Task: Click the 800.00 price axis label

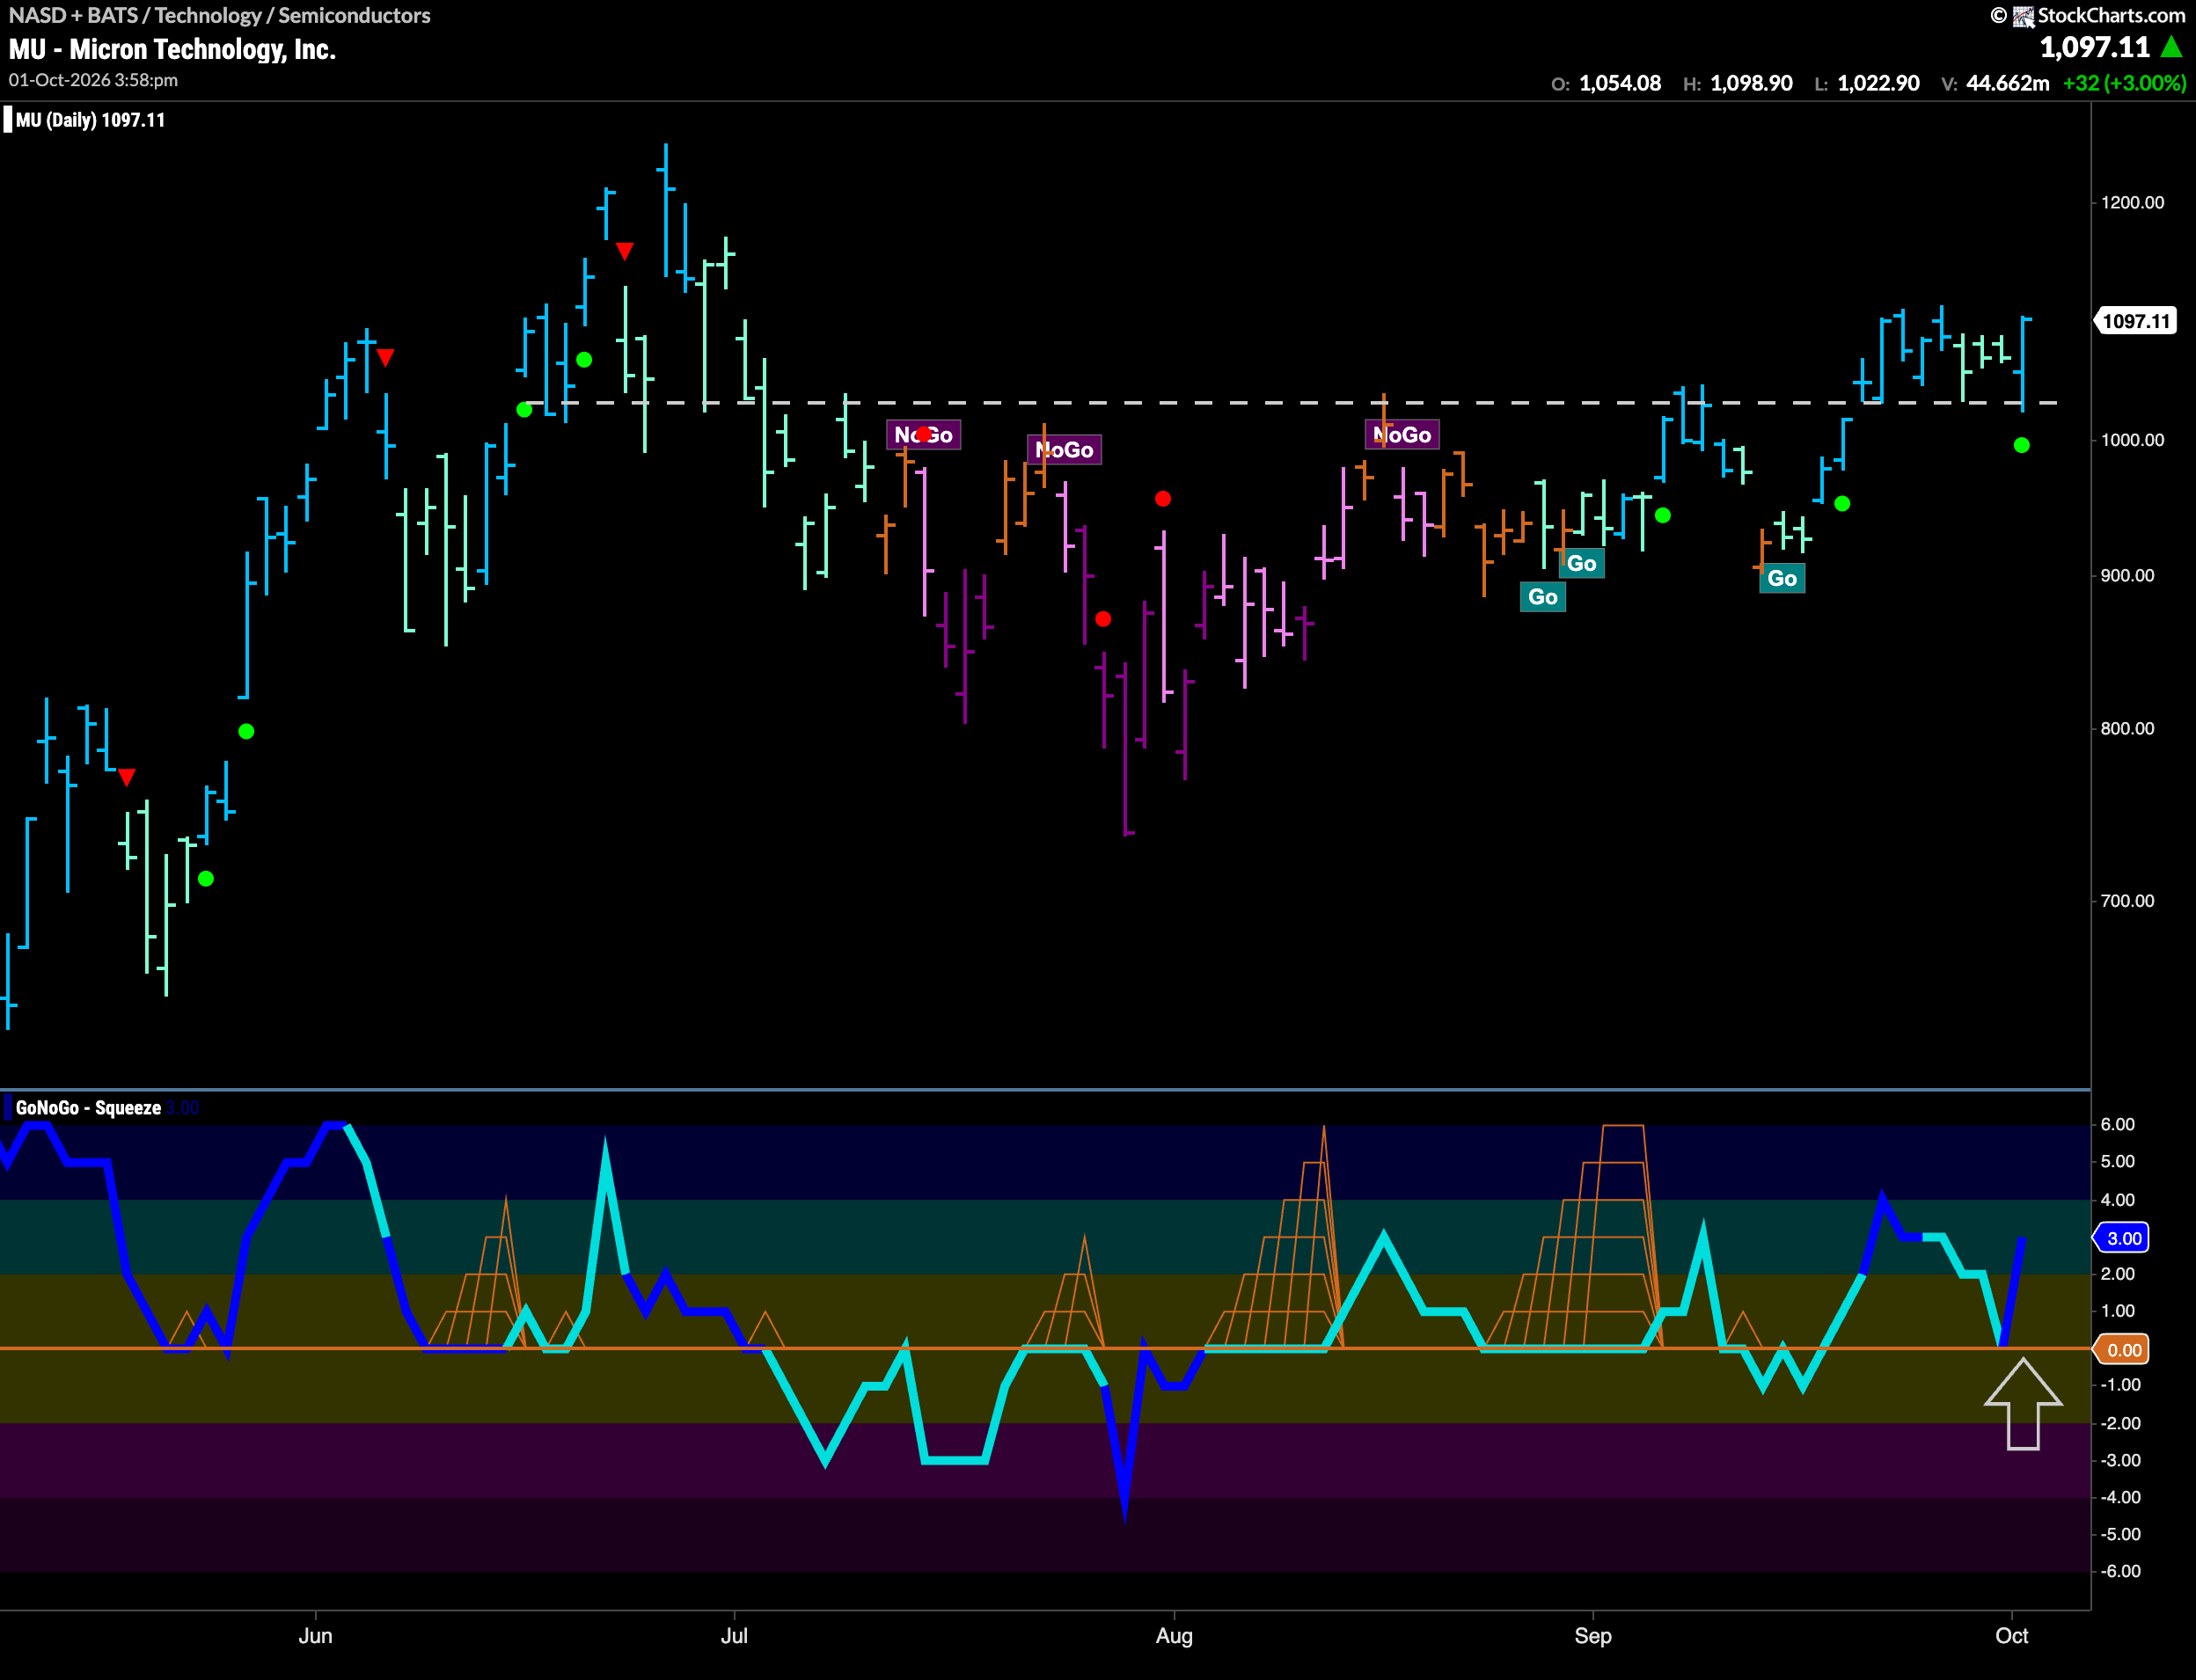Action: (x=2127, y=728)
